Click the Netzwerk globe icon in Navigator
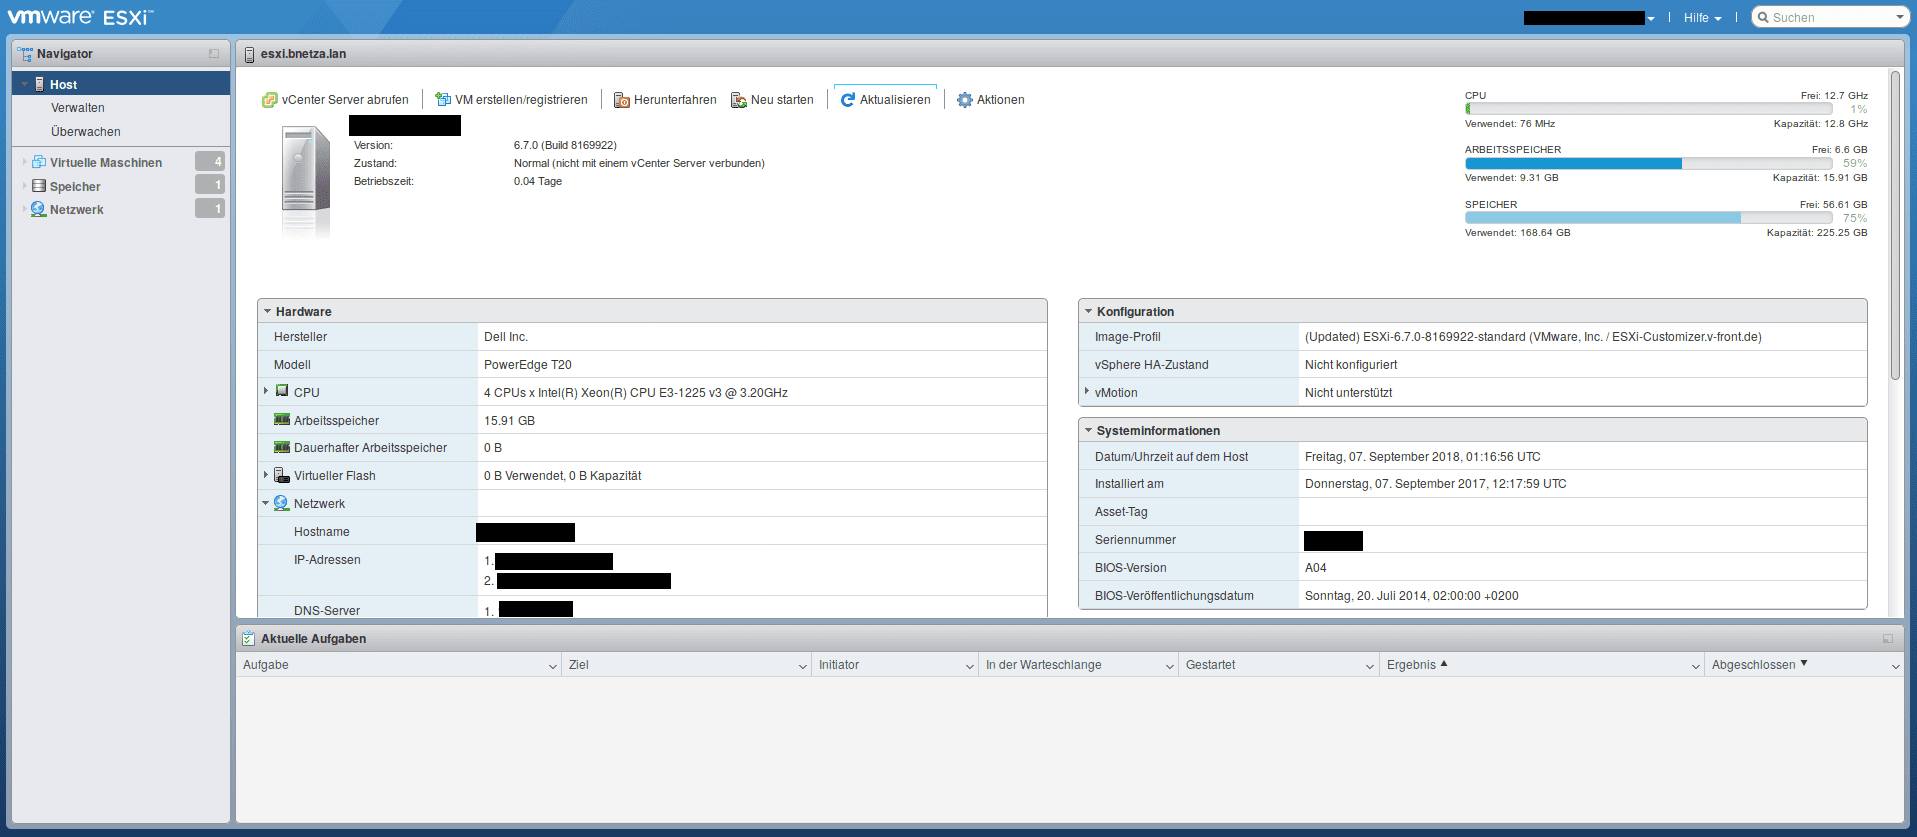 pos(39,209)
